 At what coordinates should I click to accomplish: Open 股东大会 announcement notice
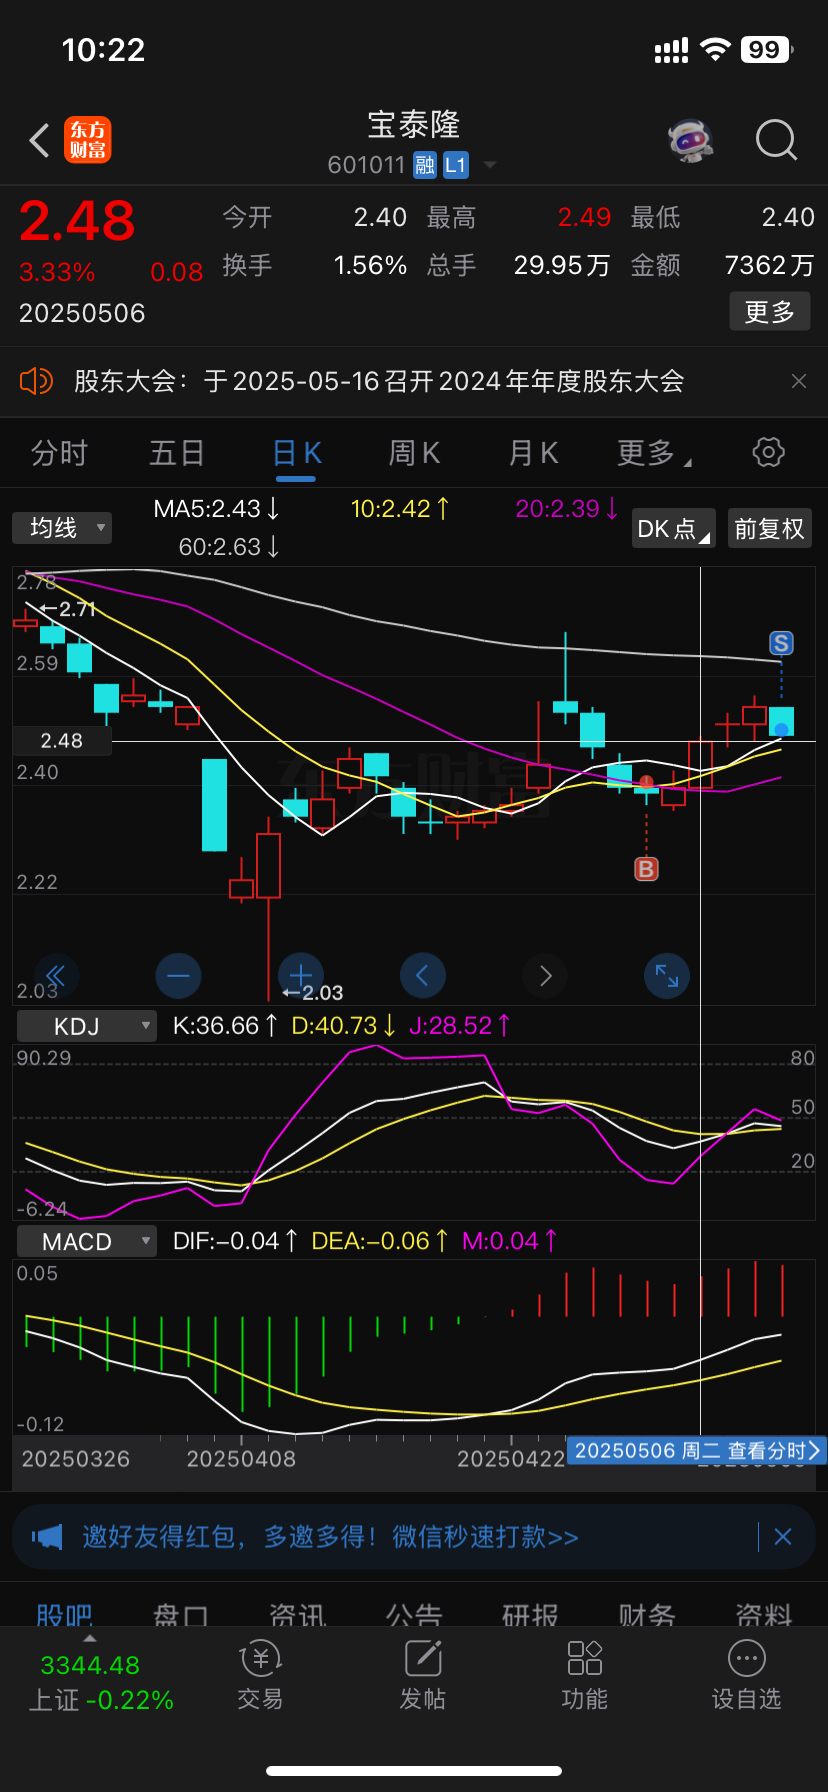tap(379, 381)
